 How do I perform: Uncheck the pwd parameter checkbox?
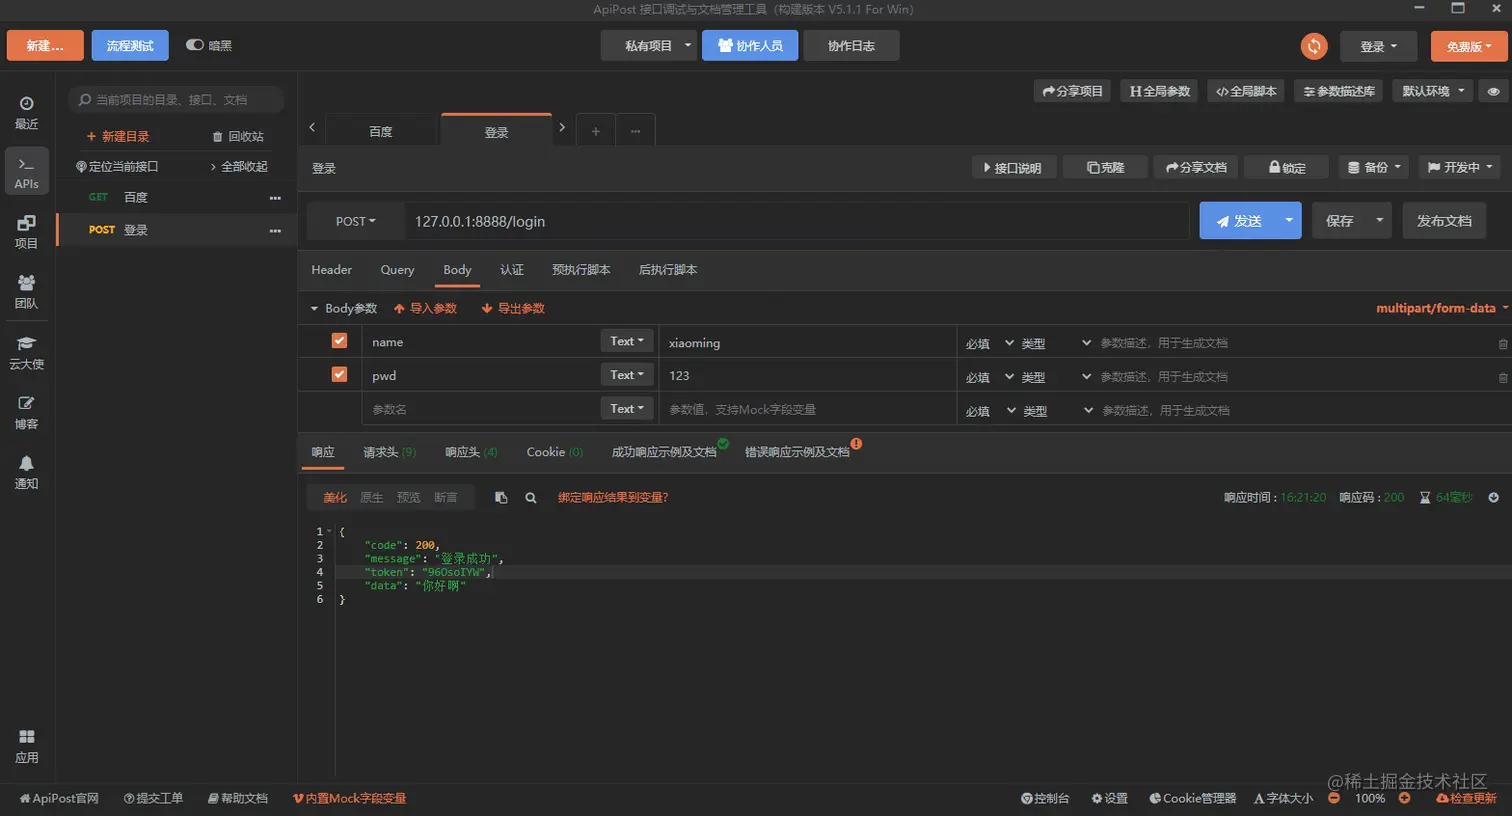339,374
